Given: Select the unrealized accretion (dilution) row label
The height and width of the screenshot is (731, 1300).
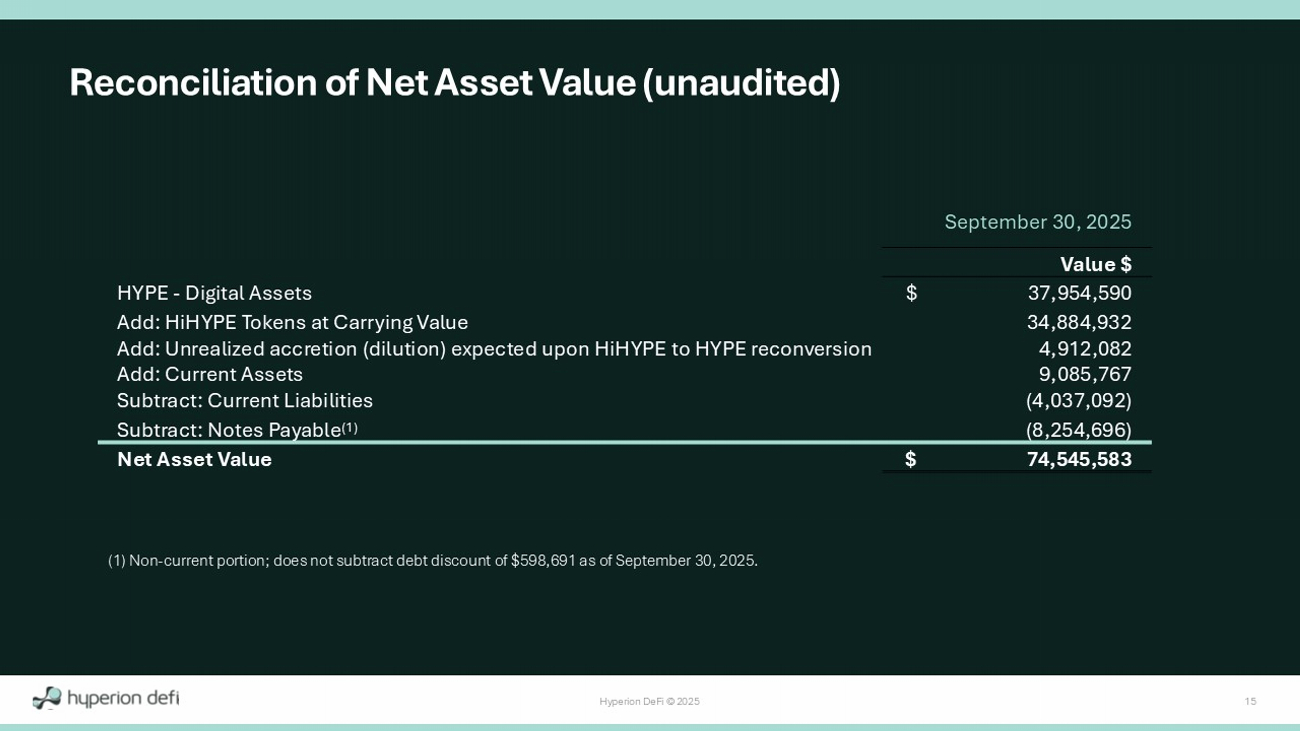Looking at the screenshot, I should point(494,349).
